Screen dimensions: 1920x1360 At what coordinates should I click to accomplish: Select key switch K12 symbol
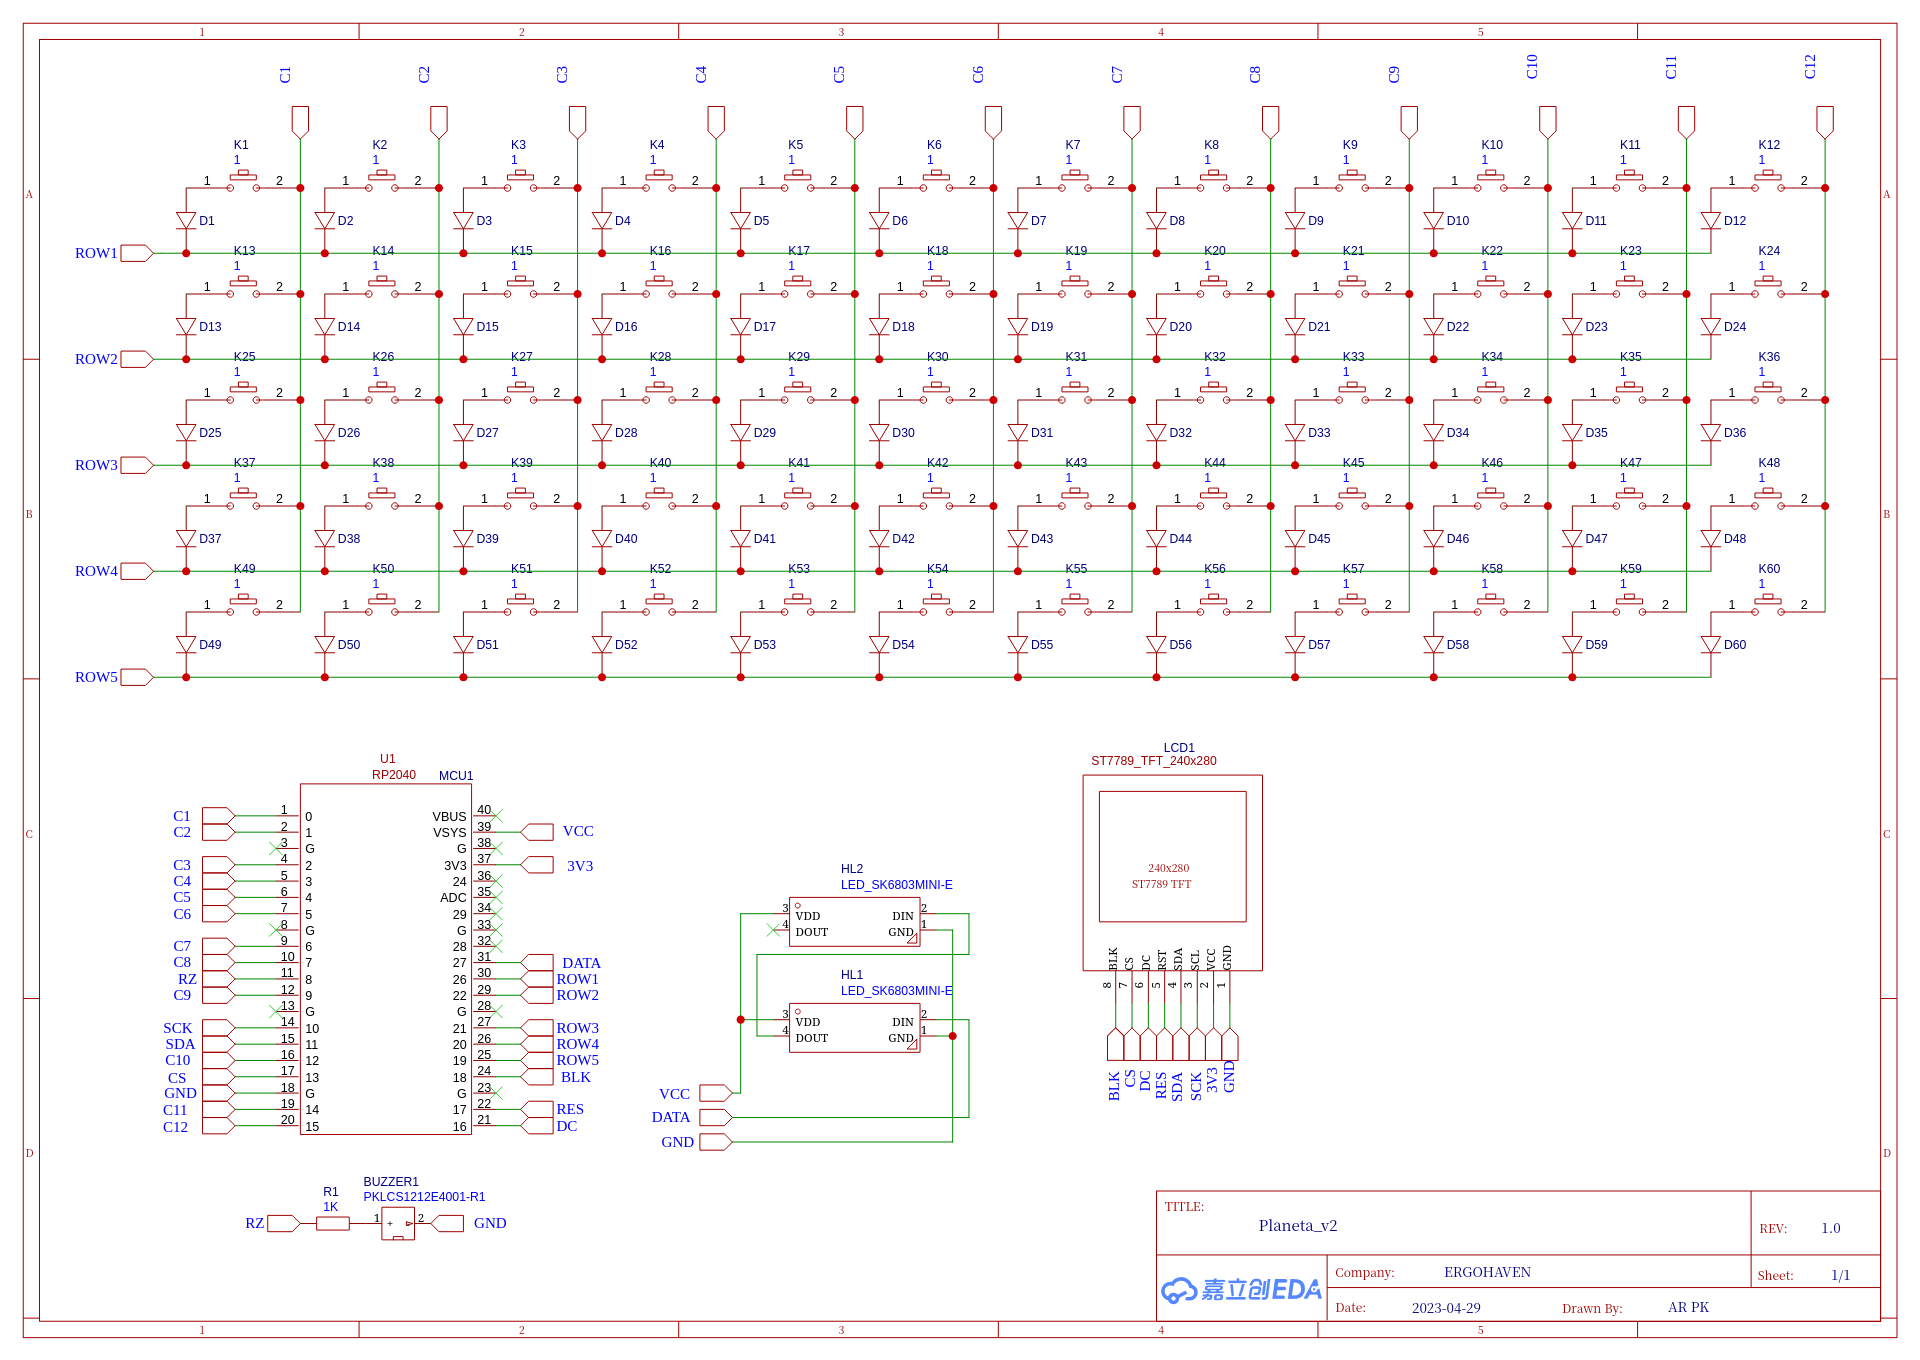(x=1768, y=180)
